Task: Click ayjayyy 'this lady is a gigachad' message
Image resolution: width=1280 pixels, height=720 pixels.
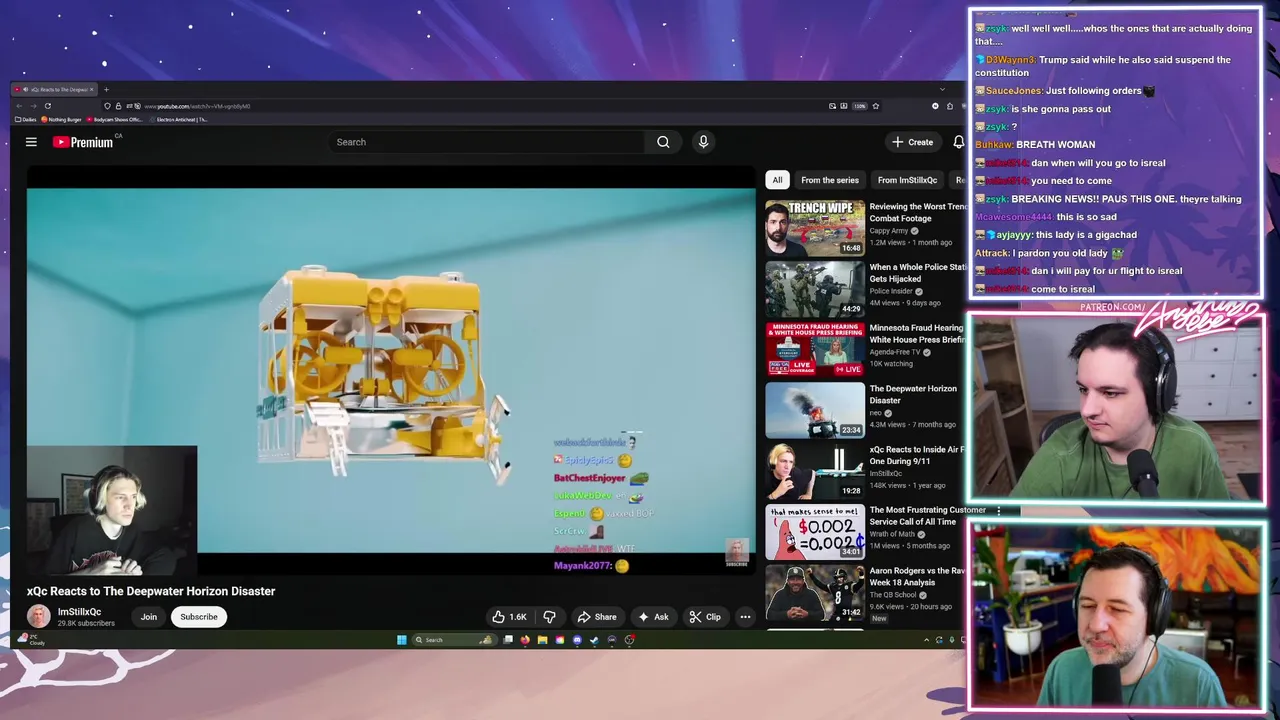Action: coord(1056,235)
